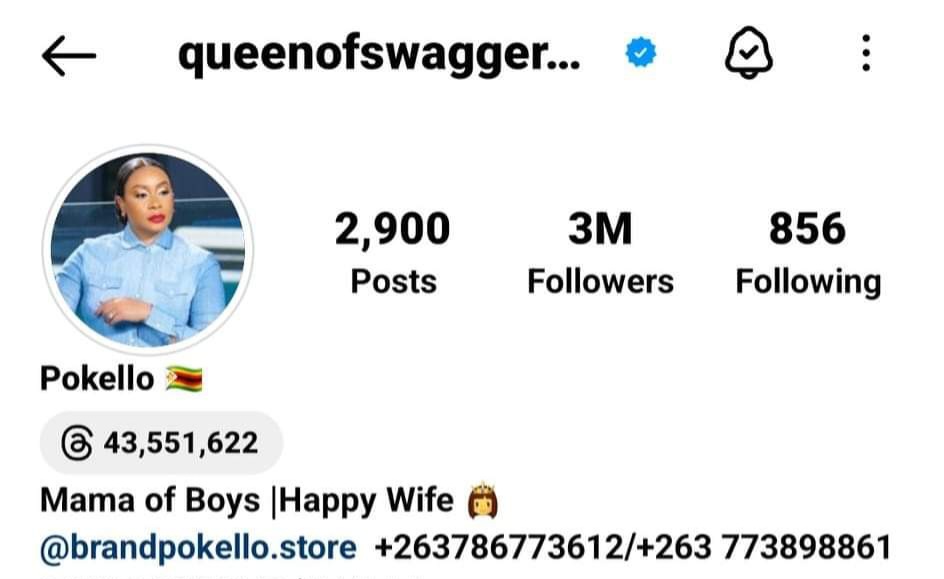Open the profile picture
The image size is (944, 579).
click(x=148, y=249)
